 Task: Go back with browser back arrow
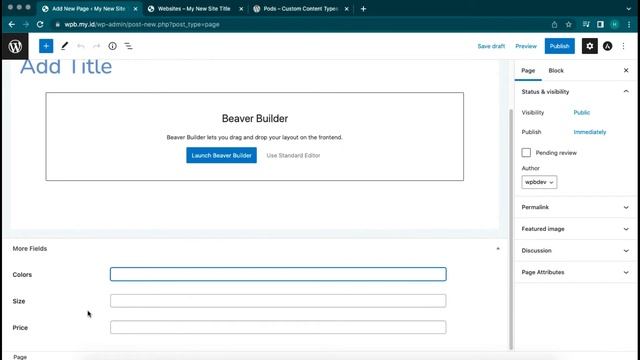[11, 24]
